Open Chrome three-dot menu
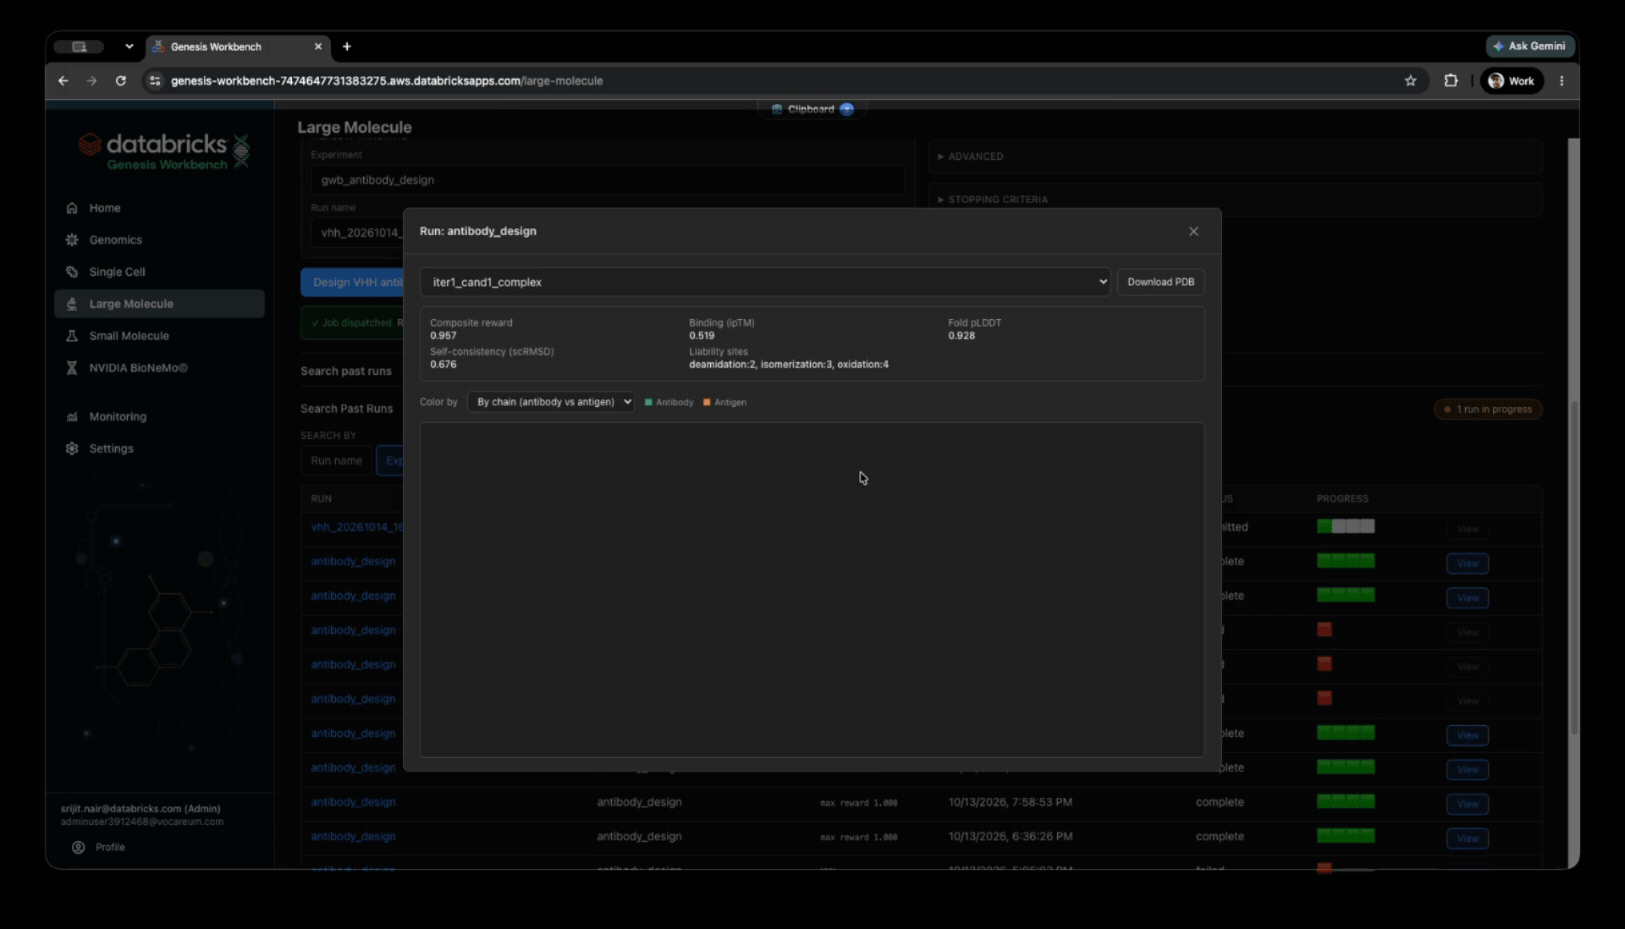 [x=1562, y=81]
